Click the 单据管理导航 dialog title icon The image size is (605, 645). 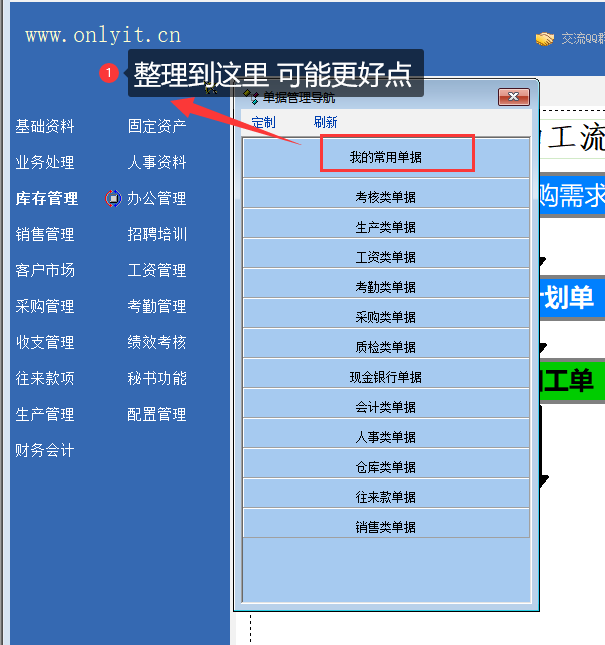[251, 97]
